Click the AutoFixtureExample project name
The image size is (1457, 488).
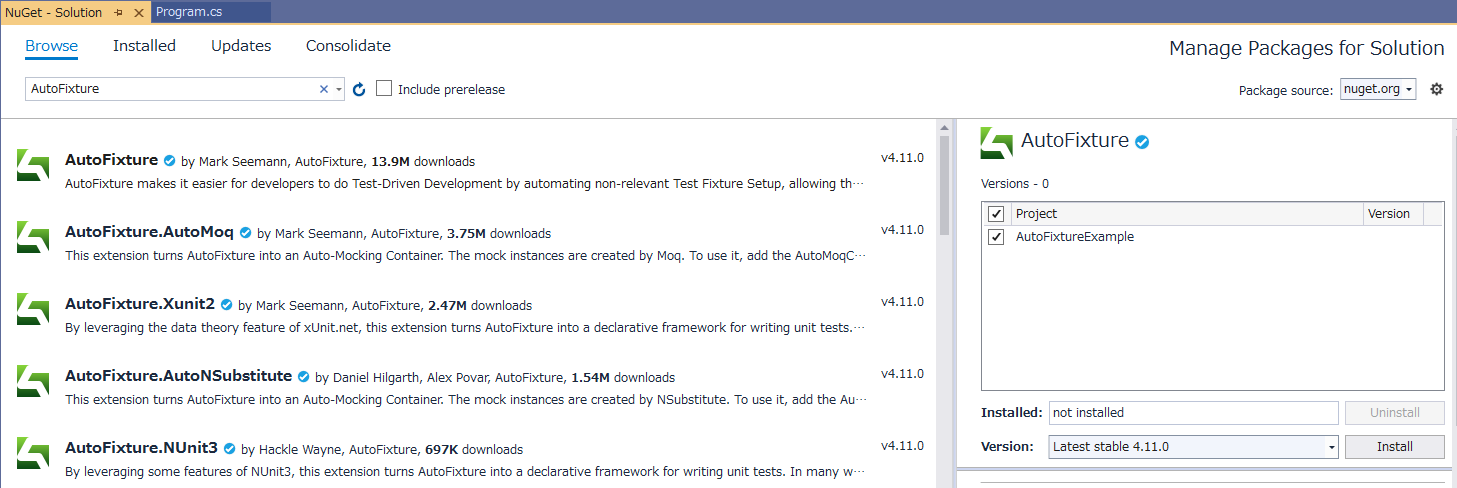1075,237
